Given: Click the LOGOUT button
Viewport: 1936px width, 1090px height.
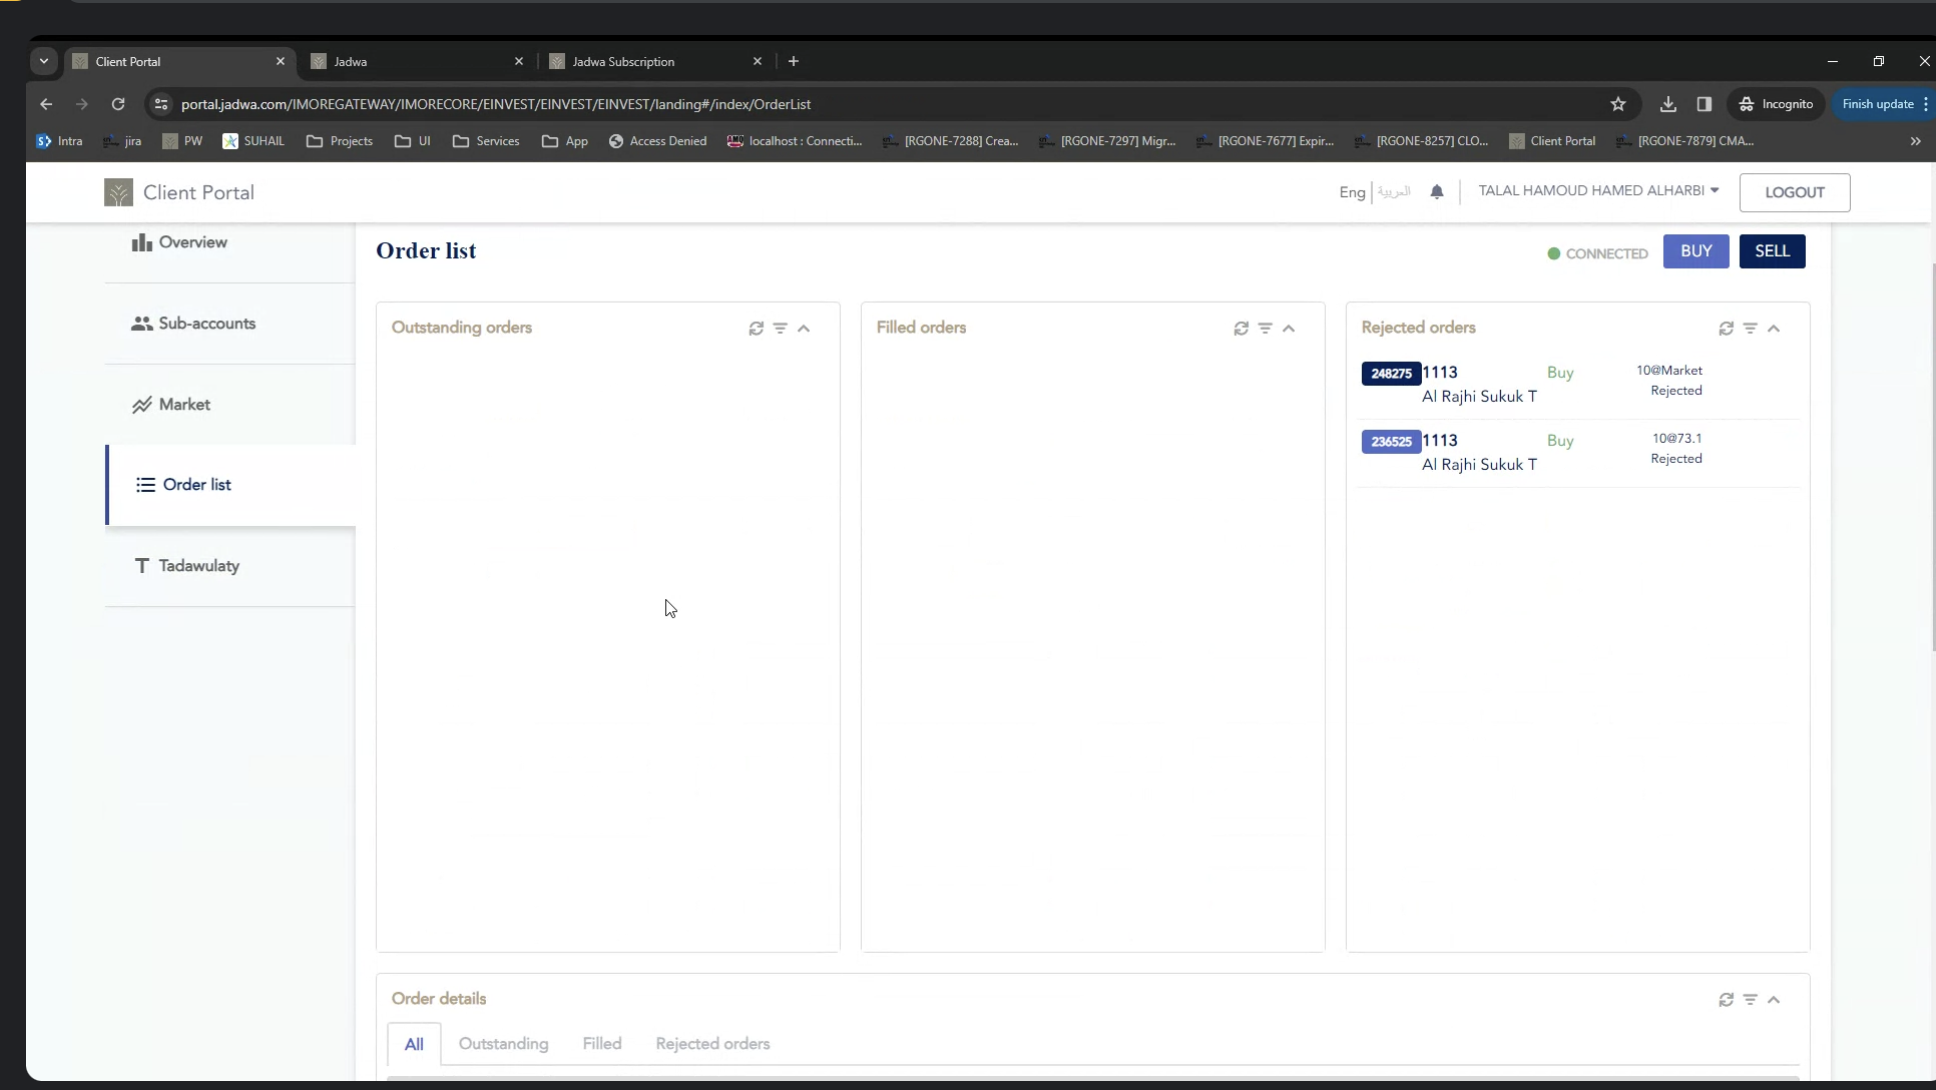Looking at the screenshot, I should (1794, 192).
